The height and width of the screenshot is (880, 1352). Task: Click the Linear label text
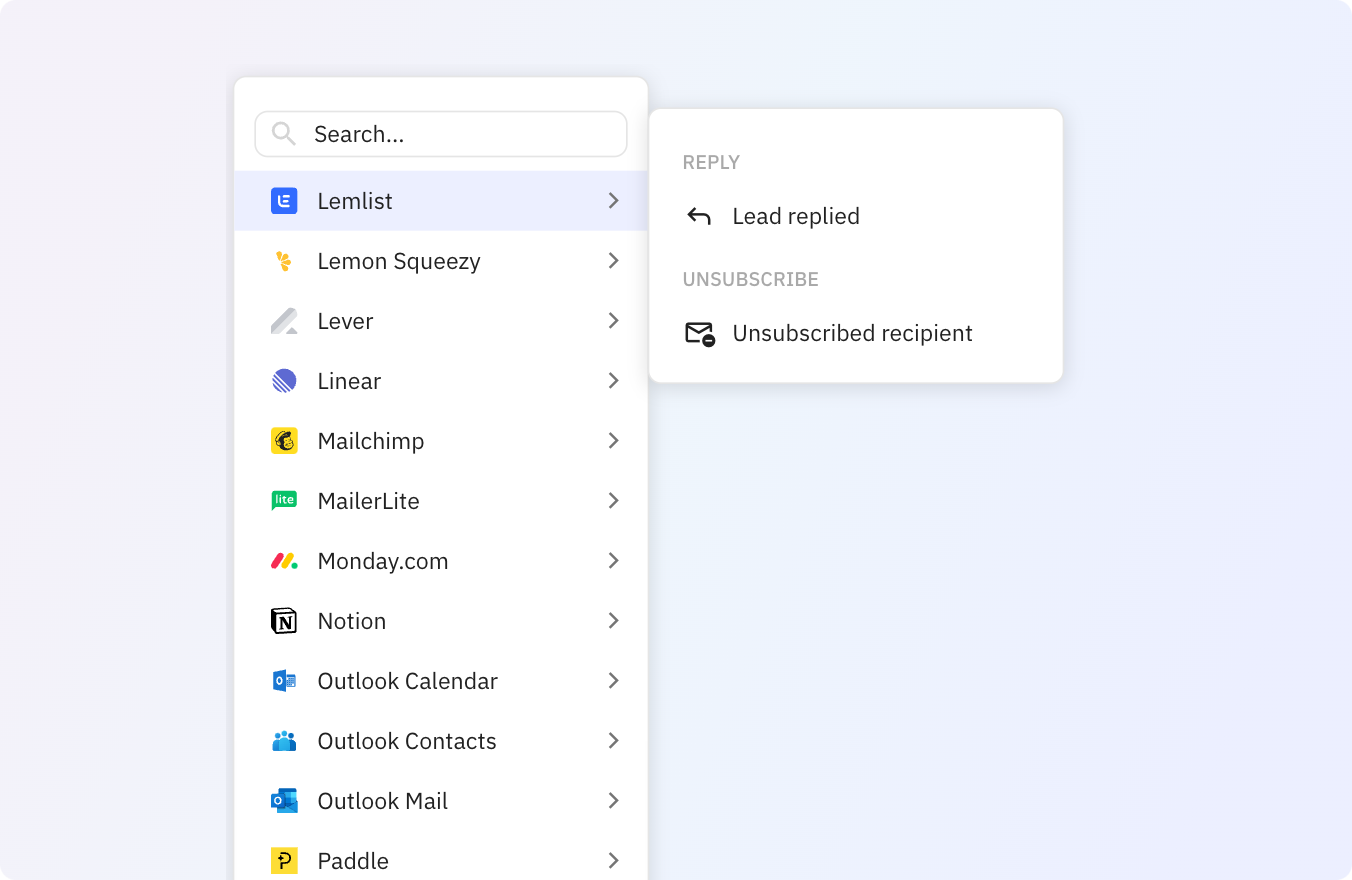point(349,381)
